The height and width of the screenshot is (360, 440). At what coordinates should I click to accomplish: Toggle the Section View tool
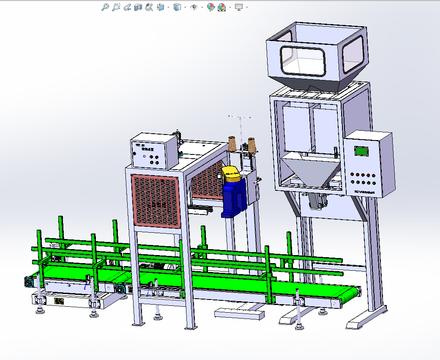coord(138,7)
